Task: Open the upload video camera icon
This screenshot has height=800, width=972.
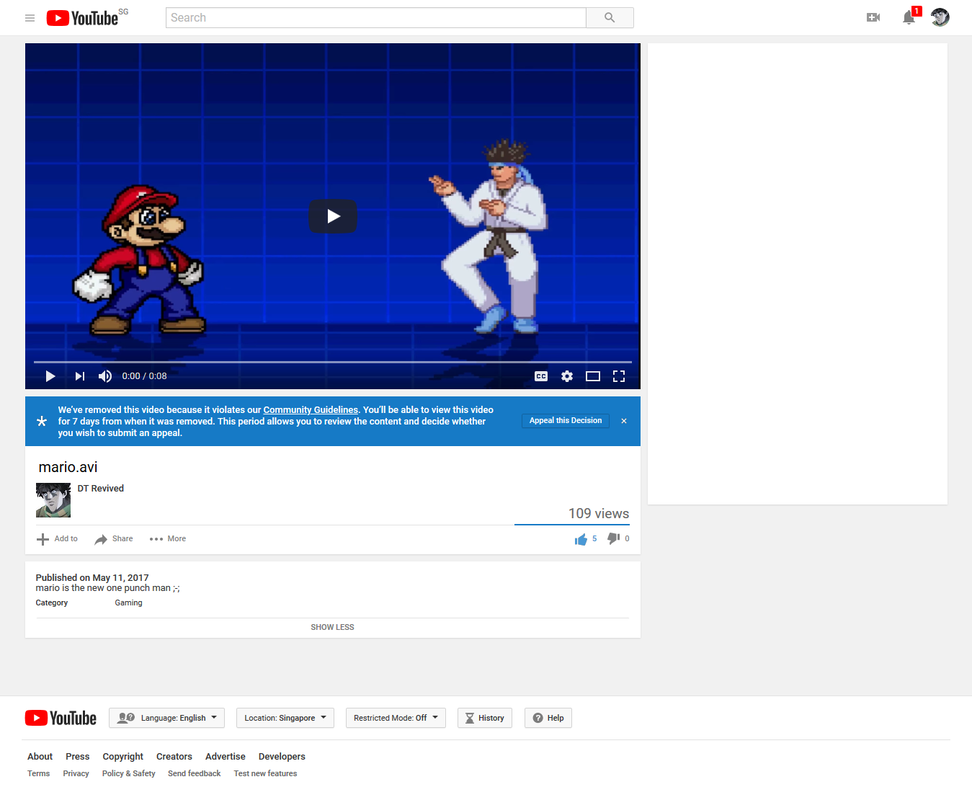Action: point(873,17)
